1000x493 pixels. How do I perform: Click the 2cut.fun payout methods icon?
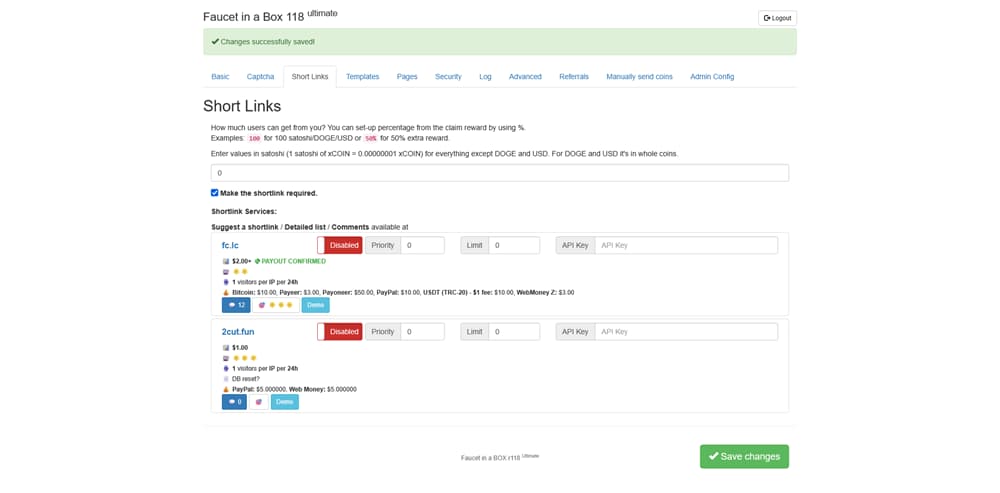coord(226,389)
